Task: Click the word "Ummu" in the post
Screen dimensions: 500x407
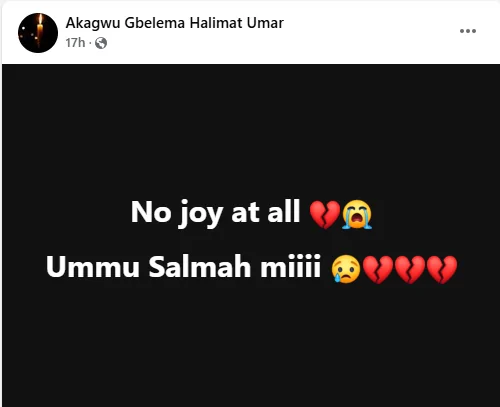Action: click(x=93, y=266)
